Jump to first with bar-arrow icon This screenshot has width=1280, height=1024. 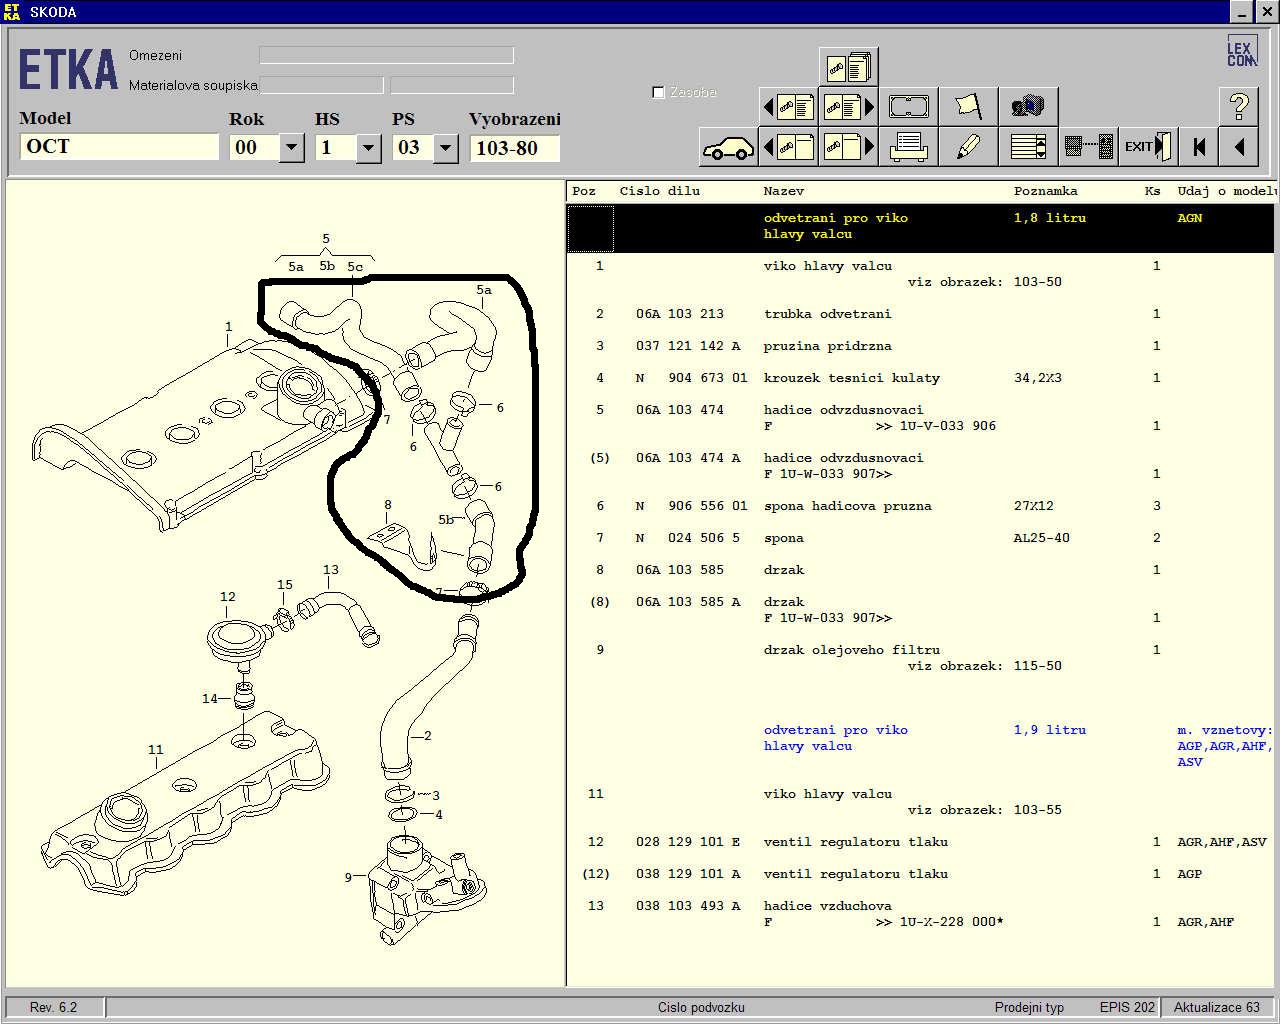pyautogui.click(x=1199, y=147)
